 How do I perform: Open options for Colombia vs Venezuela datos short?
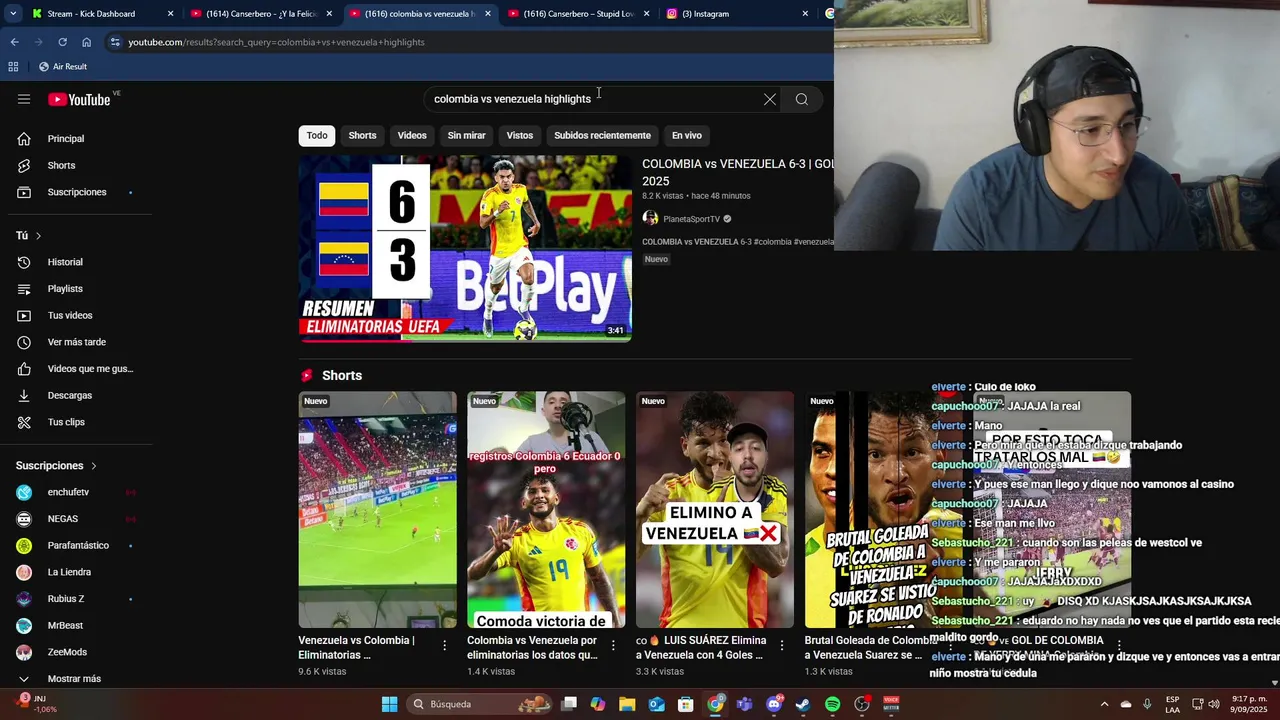click(613, 646)
